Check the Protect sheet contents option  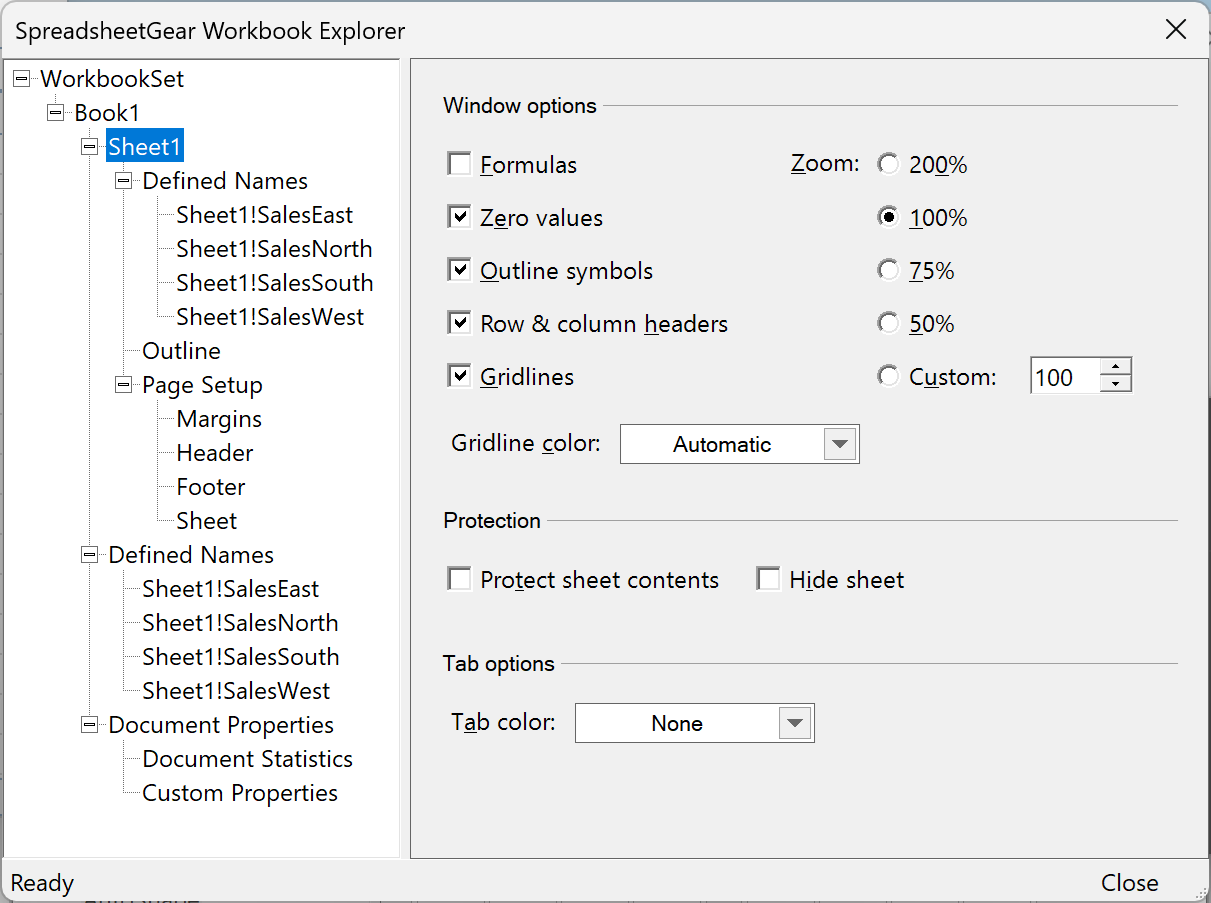coord(459,579)
